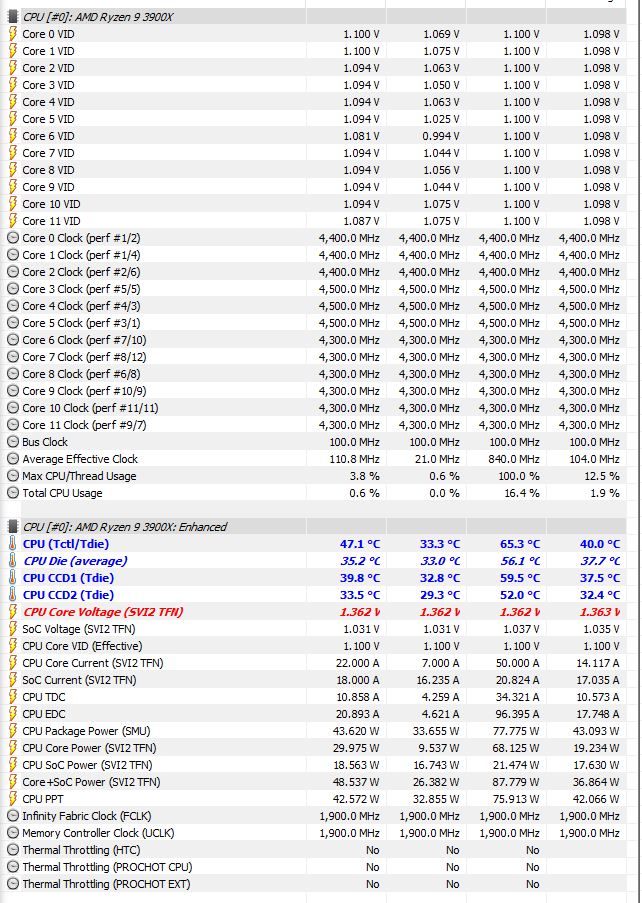Screen dimensions: 642x903
Task: Click the lightning icon for Core 6 VID
Action: (x=13, y=136)
